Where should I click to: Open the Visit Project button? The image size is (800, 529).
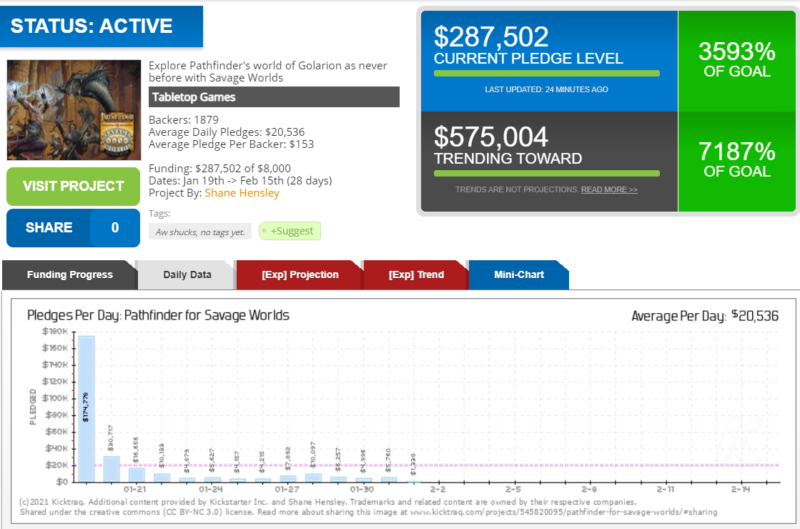point(73,186)
